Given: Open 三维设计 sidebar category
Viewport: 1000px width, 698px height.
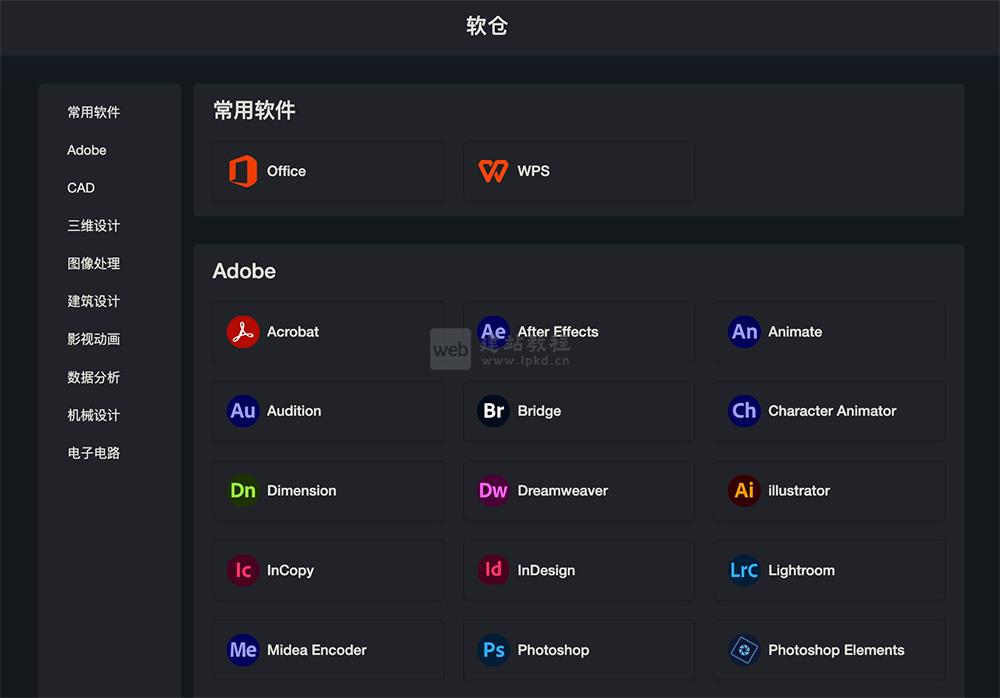Looking at the screenshot, I should 94,226.
